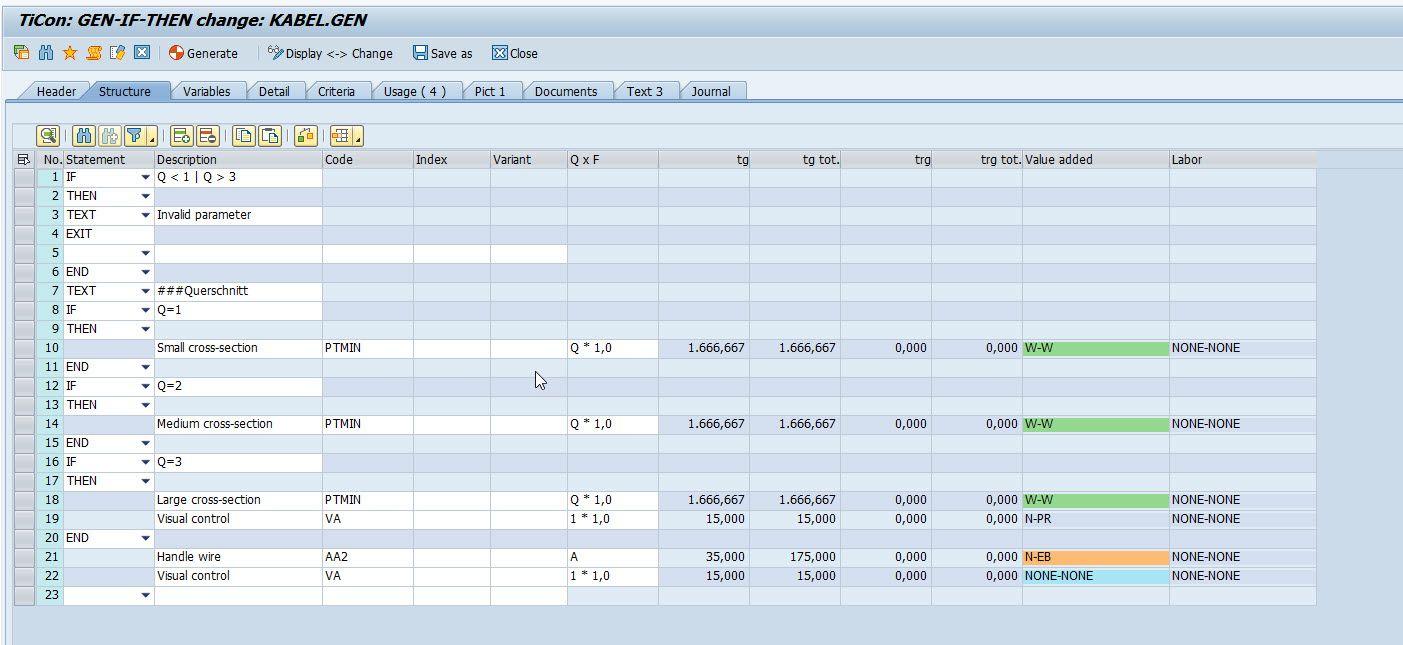Image resolution: width=1403 pixels, height=645 pixels.
Task: Open the Statement dropdown for row 12
Action: pos(146,386)
